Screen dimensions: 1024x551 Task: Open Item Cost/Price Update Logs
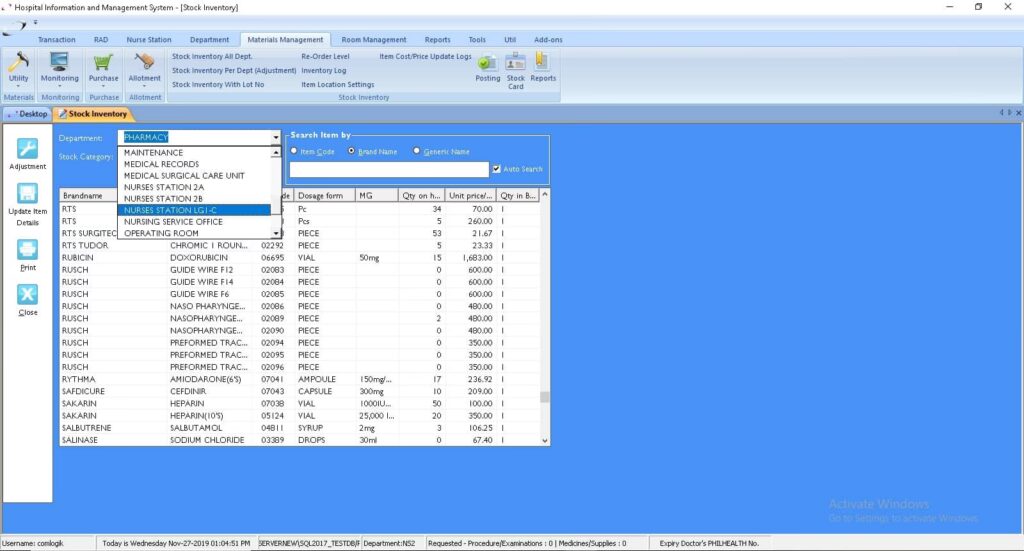(425, 57)
